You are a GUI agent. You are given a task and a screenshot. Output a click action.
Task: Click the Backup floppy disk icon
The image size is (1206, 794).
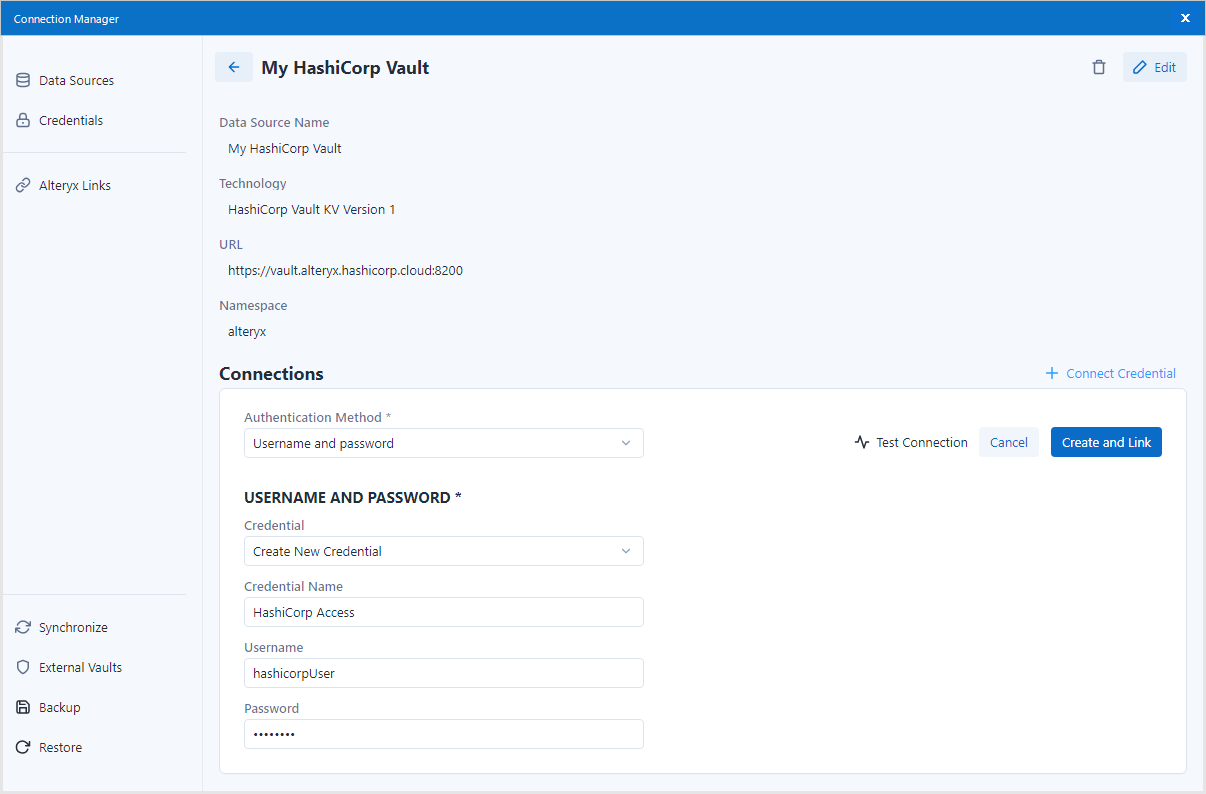23,707
